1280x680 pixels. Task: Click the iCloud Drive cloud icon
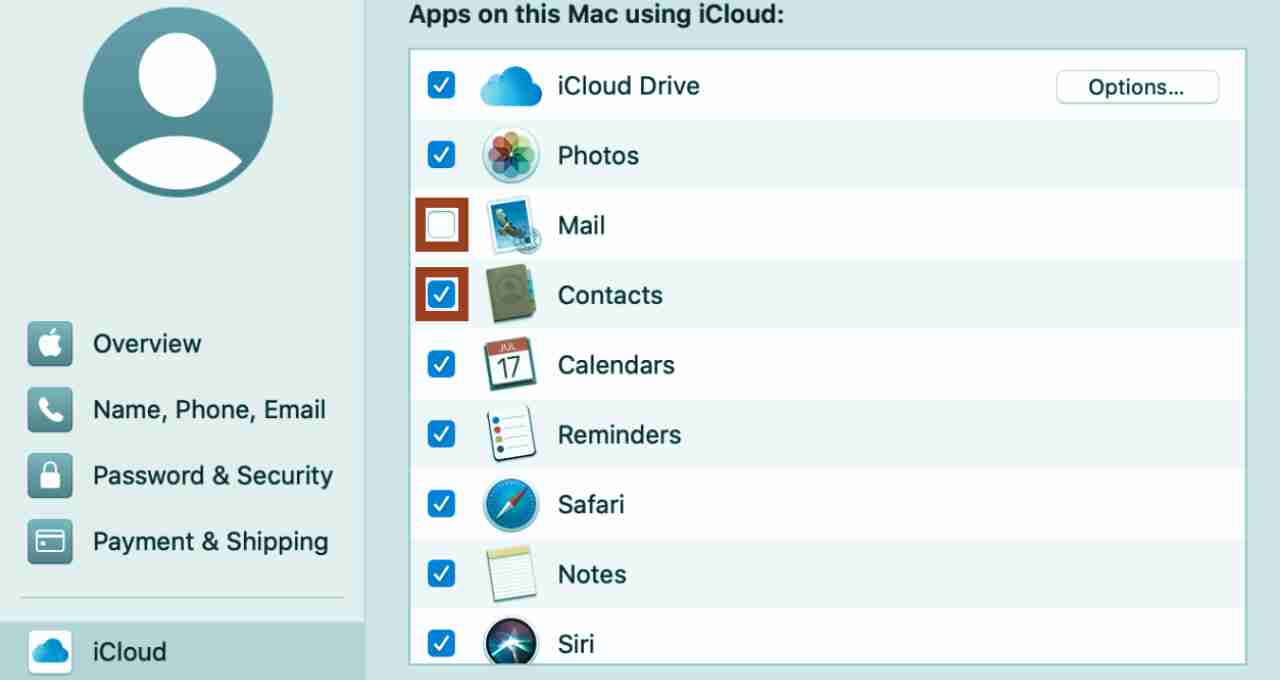click(x=511, y=87)
